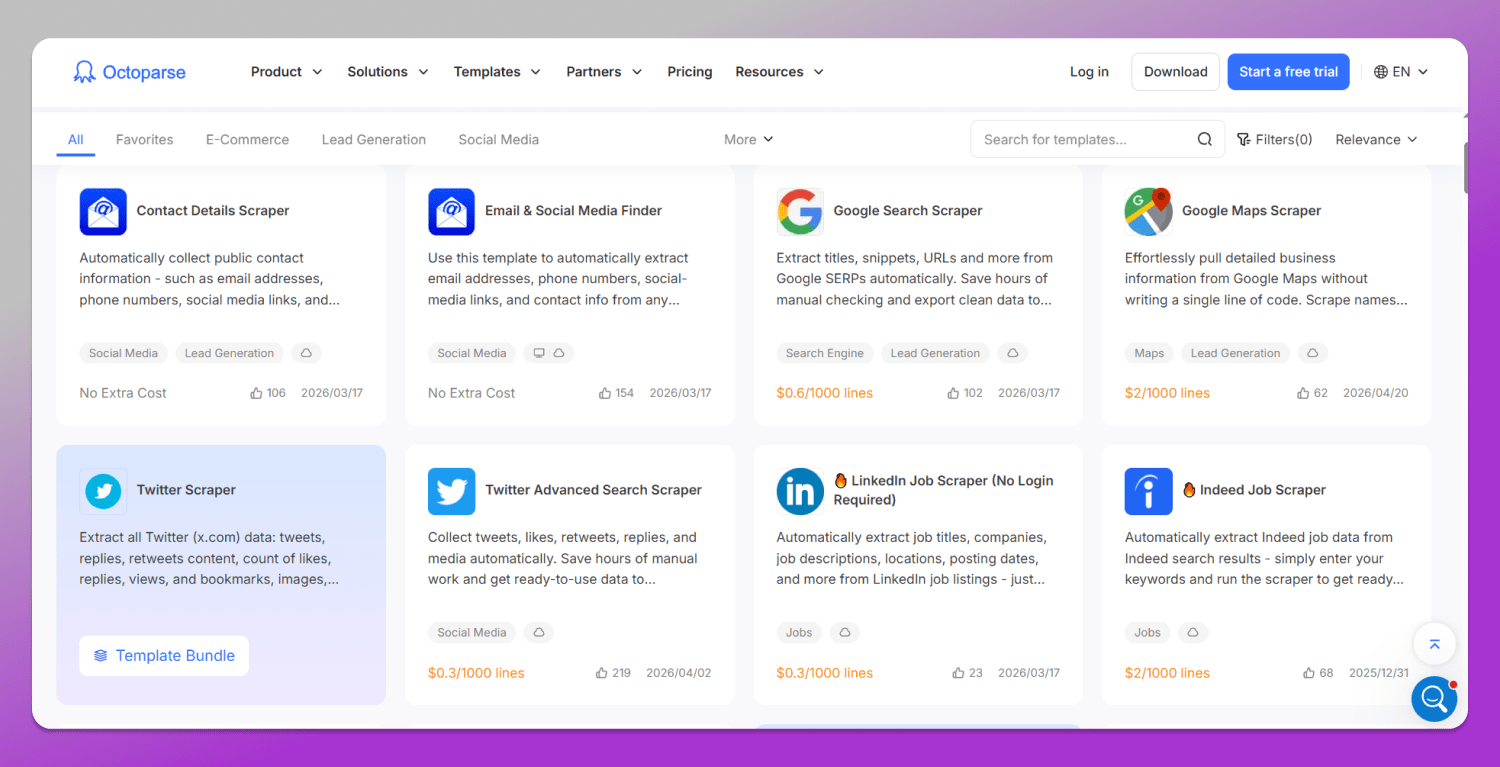Image resolution: width=1500 pixels, height=767 pixels.
Task: Click the LinkedIn Job Scraper logo icon
Action: pos(800,491)
